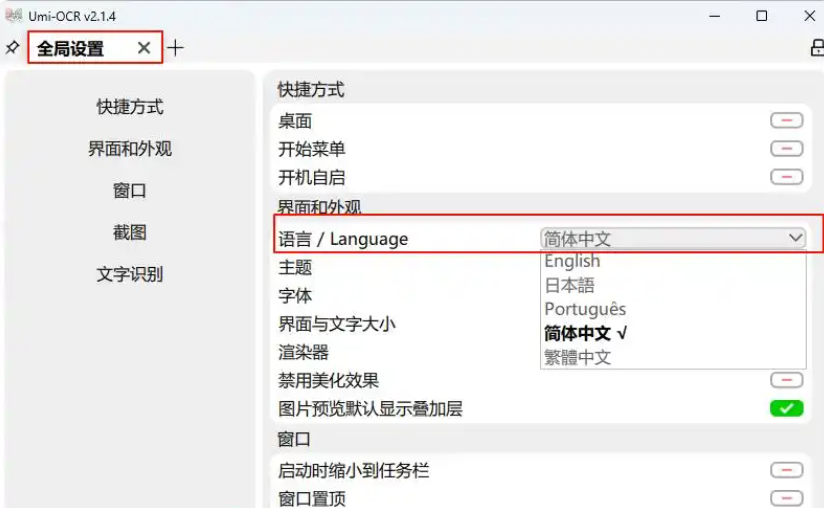Disable 图片预览默认显示叠加层 switch
This screenshot has height=508, width=824.
click(x=787, y=408)
